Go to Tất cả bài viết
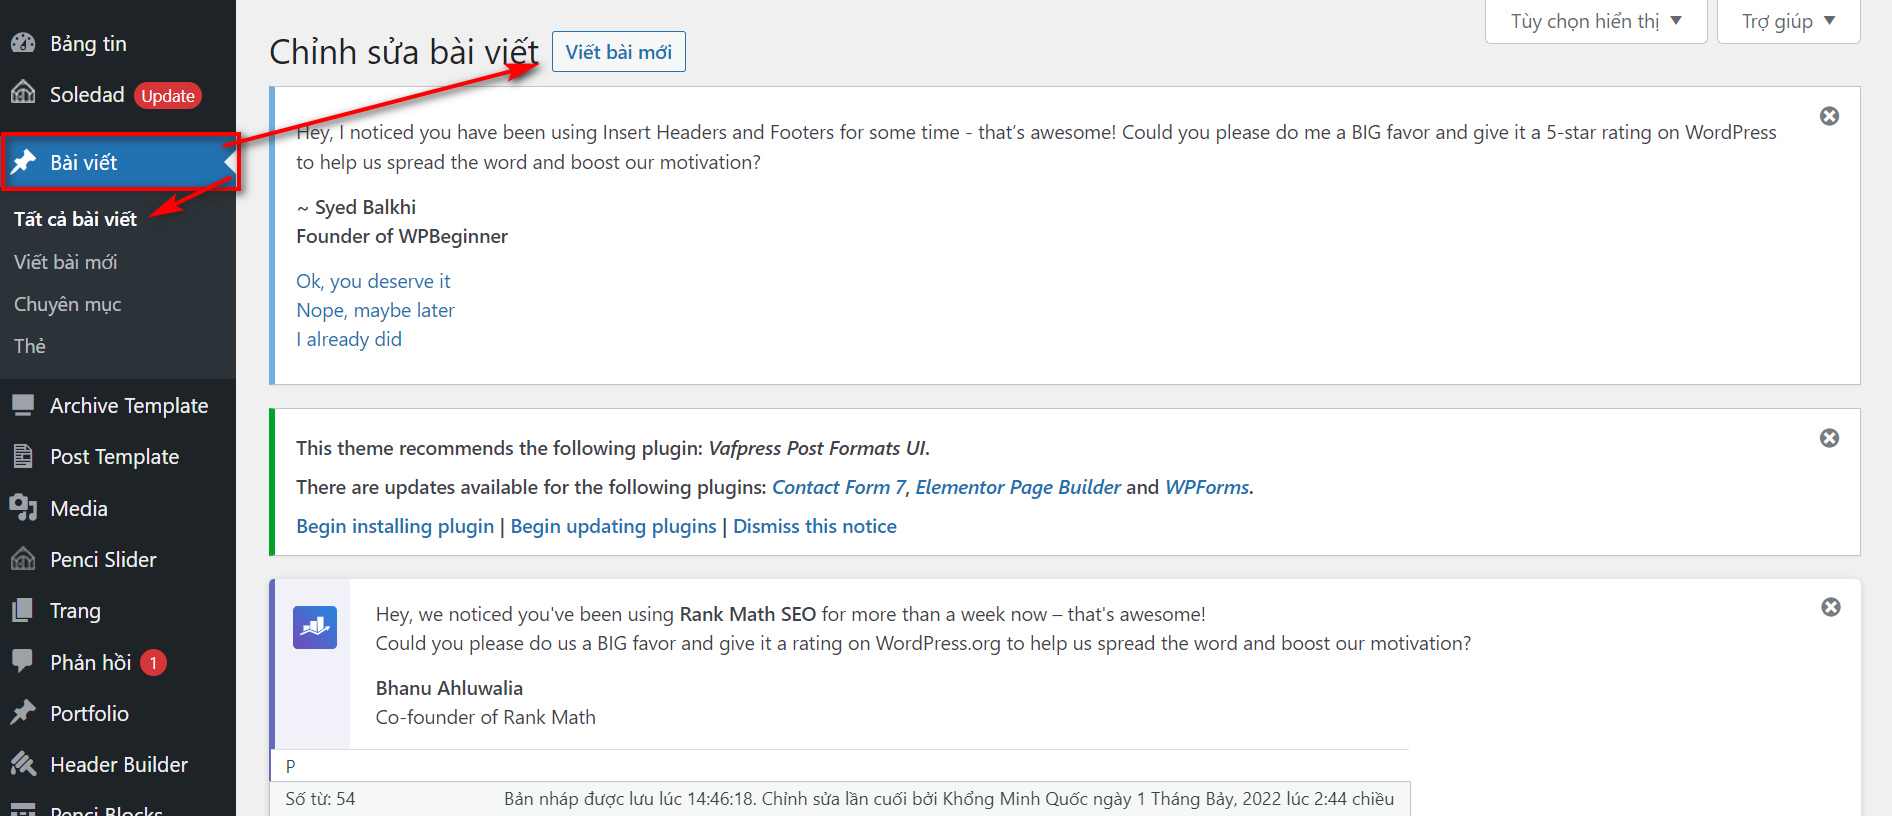The width and height of the screenshot is (1892, 816). tap(75, 219)
